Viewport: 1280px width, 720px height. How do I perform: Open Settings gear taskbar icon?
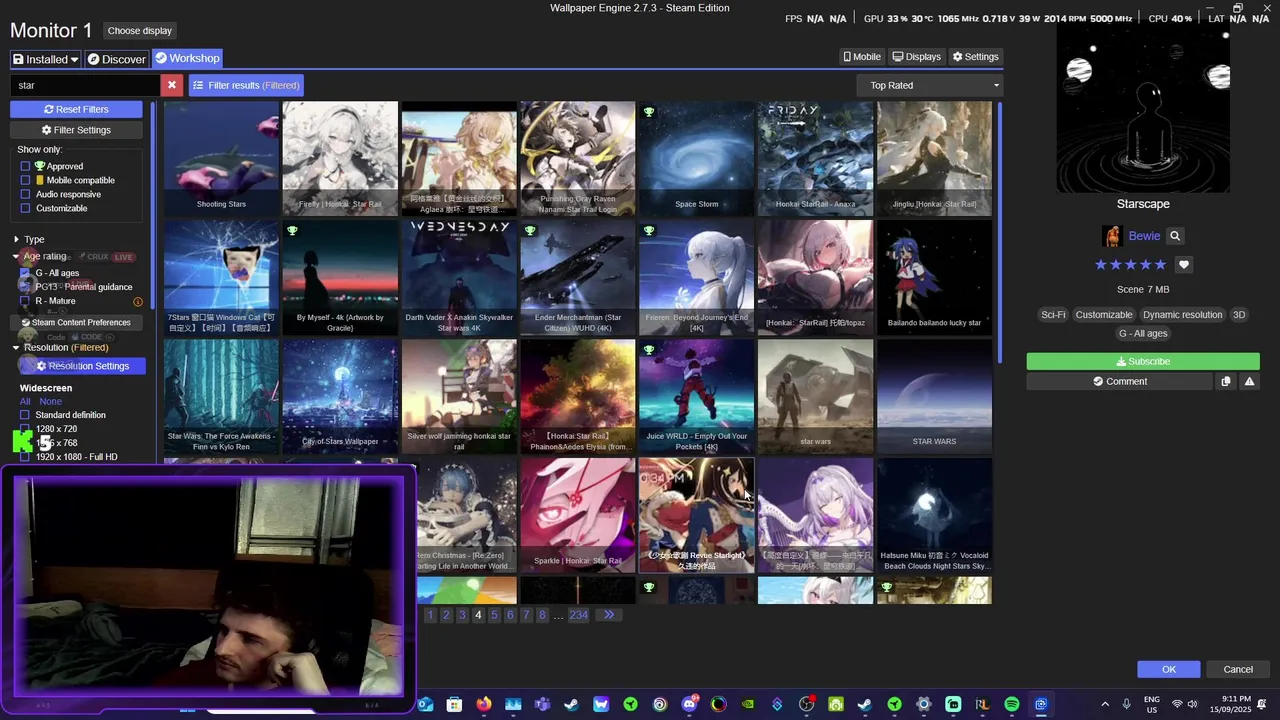(x=924, y=704)
